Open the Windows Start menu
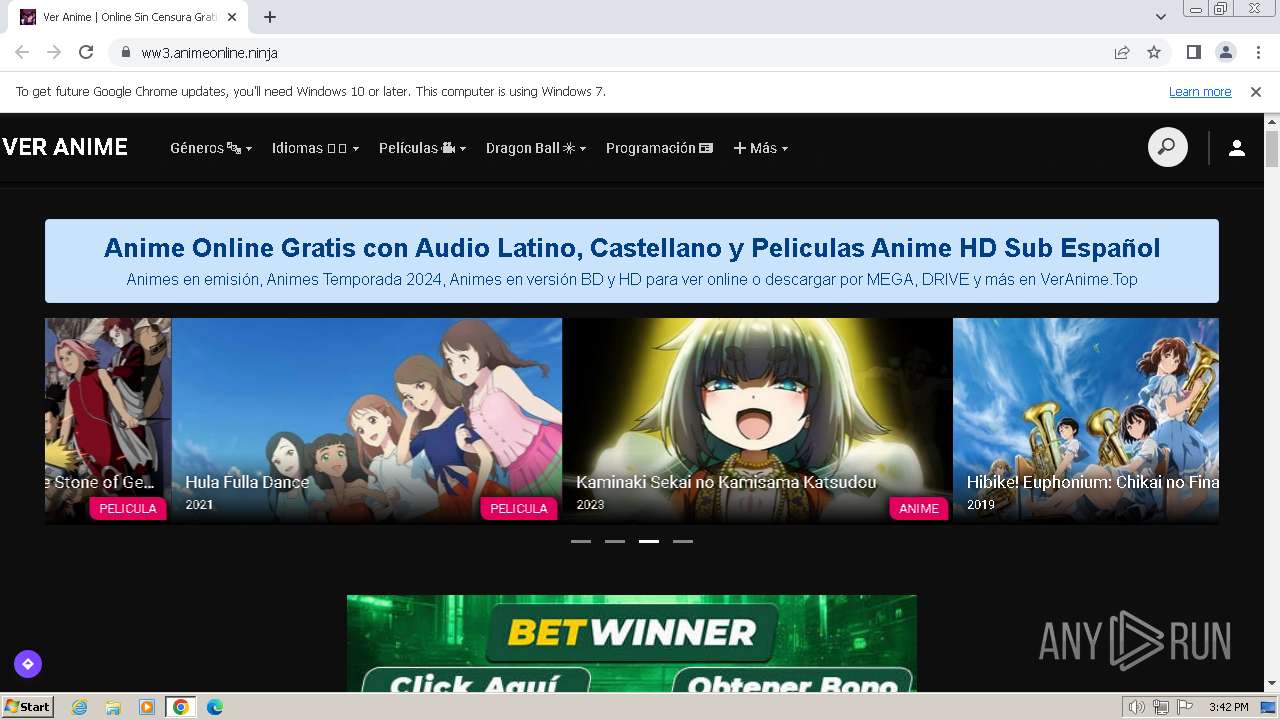 tap(28, 707)
